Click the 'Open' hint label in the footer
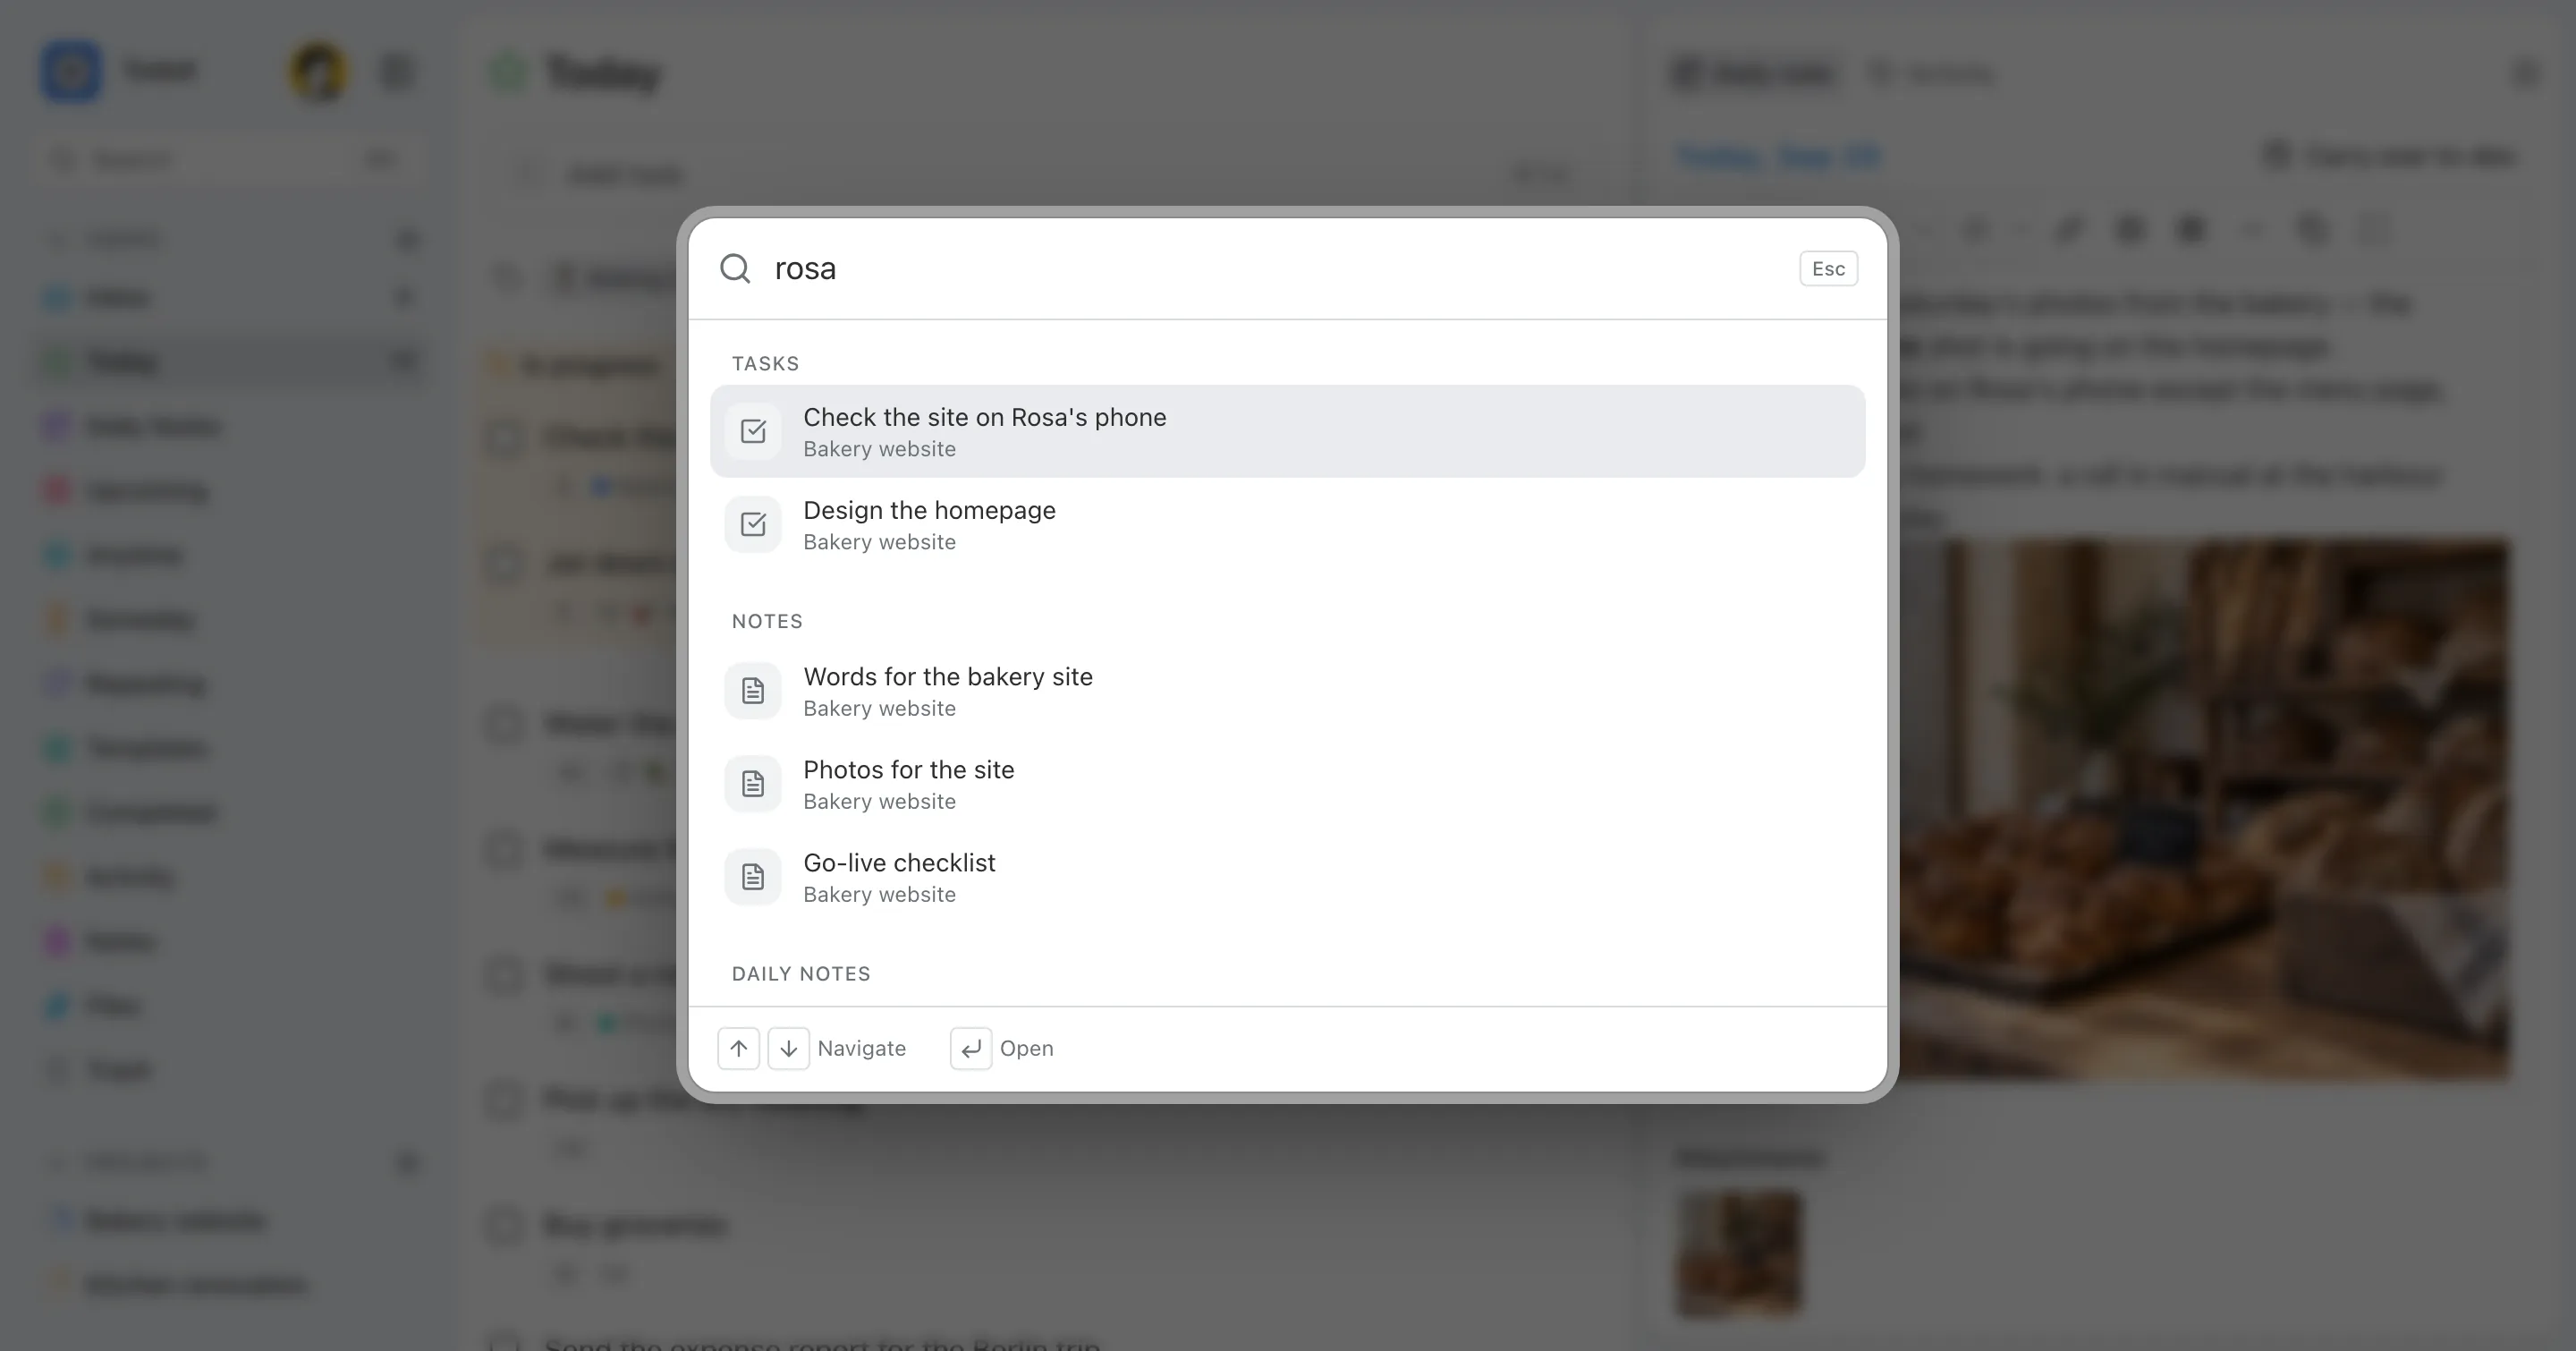The height and width of the screenshot is (1351, 2576). click(1026, 1048)
